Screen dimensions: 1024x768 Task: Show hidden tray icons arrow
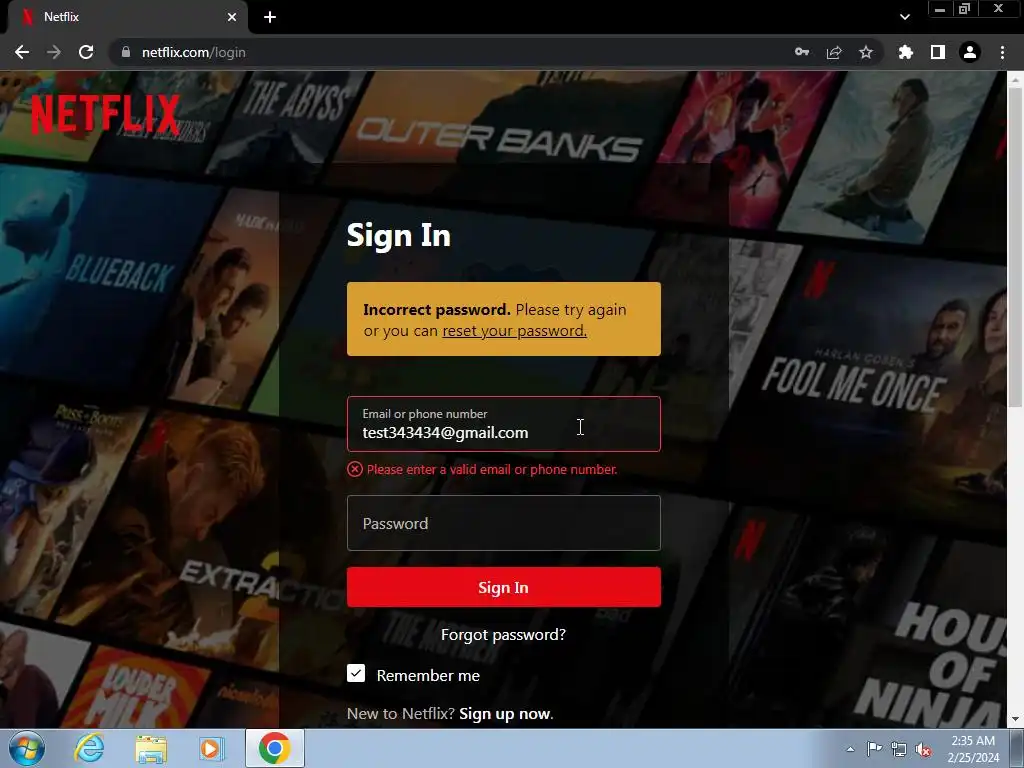[x=850, y=749]
